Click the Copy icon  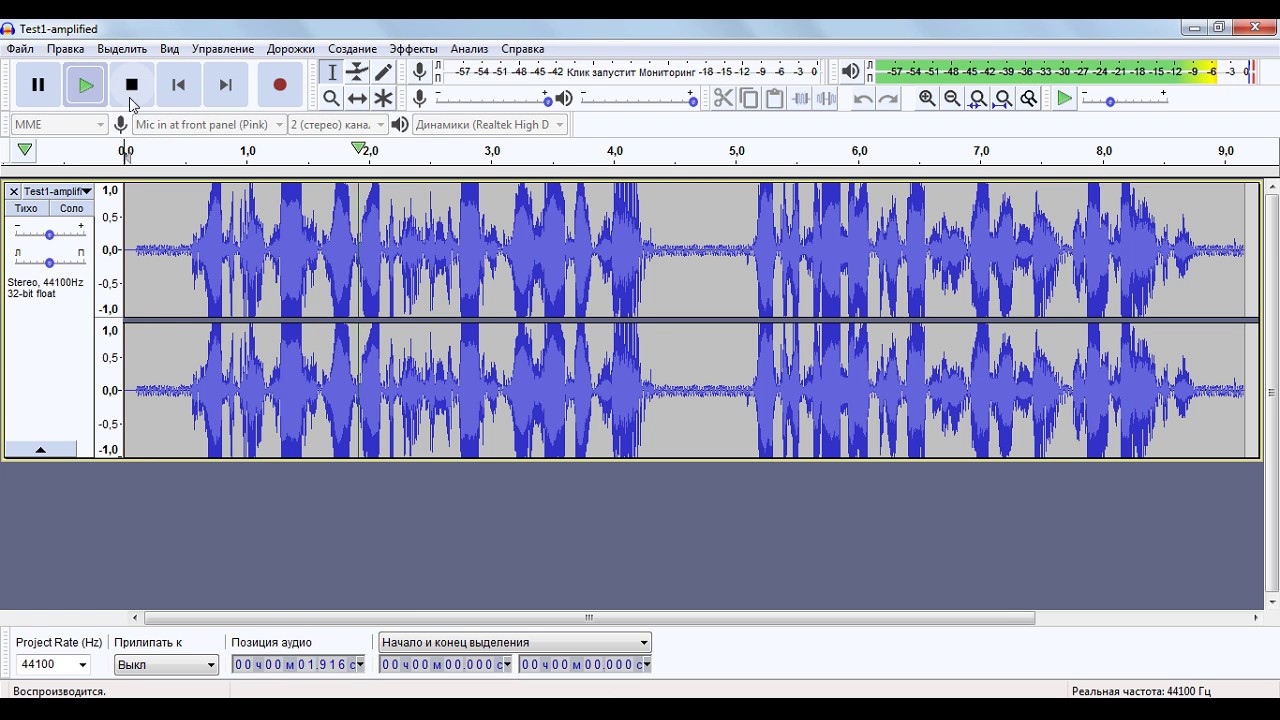(x=749, y=98)
